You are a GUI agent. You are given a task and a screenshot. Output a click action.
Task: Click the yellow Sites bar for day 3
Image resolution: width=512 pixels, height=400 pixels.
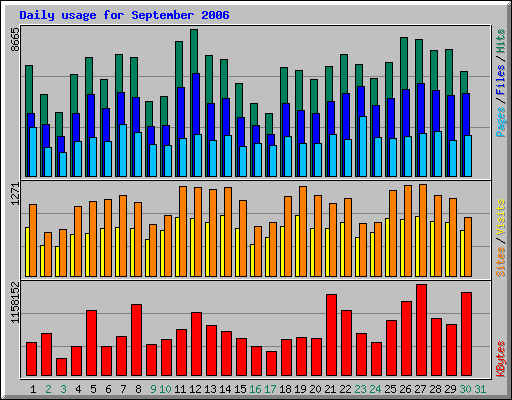57,261
